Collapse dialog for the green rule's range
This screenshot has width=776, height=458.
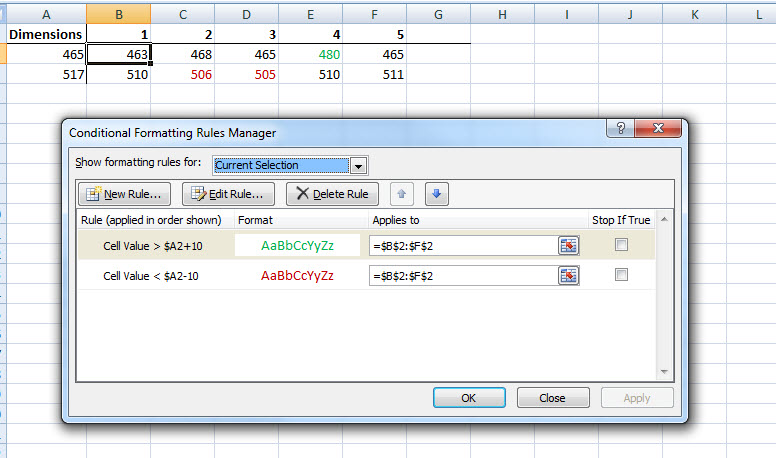coord(568,246)
